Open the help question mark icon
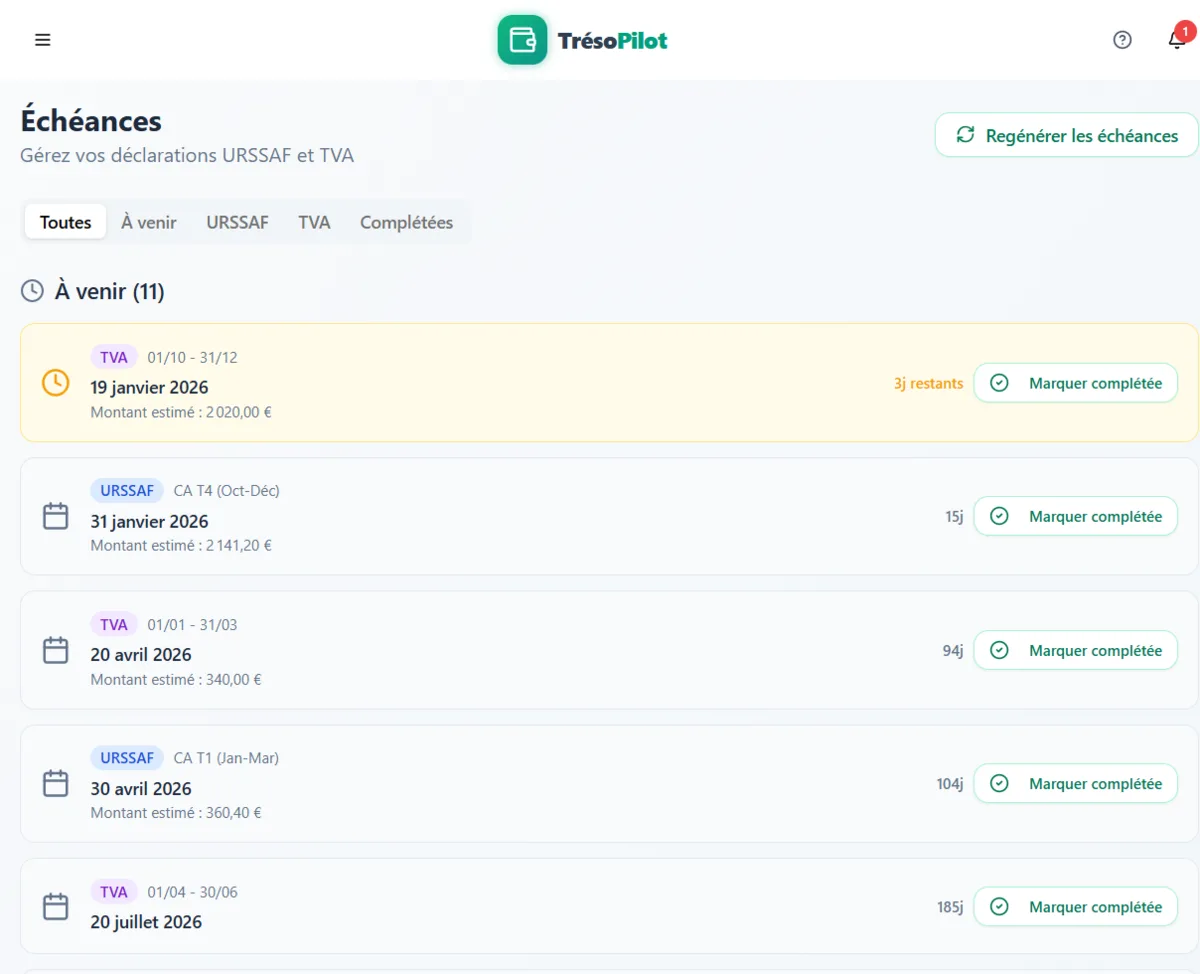1200x974 pixels. (1122, 40)
